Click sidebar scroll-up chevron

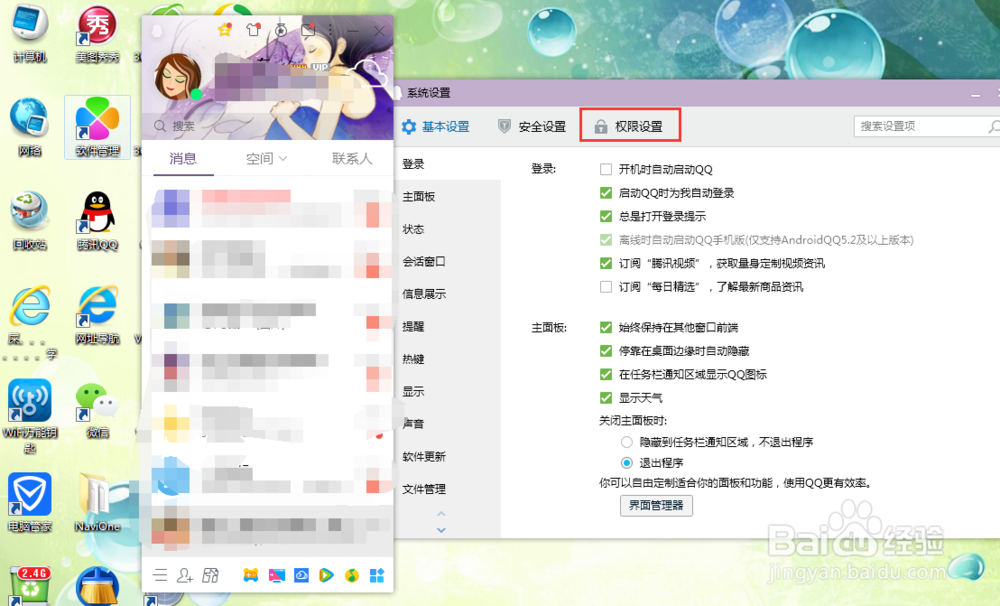[441, 514]
